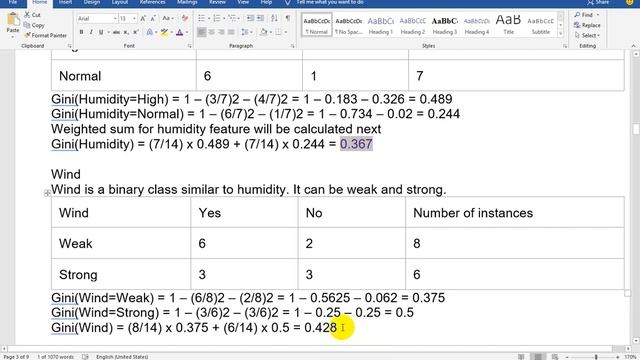Decrease paragraph indent
This screenshot has width=640, height=360.
[x=250, y=18]
